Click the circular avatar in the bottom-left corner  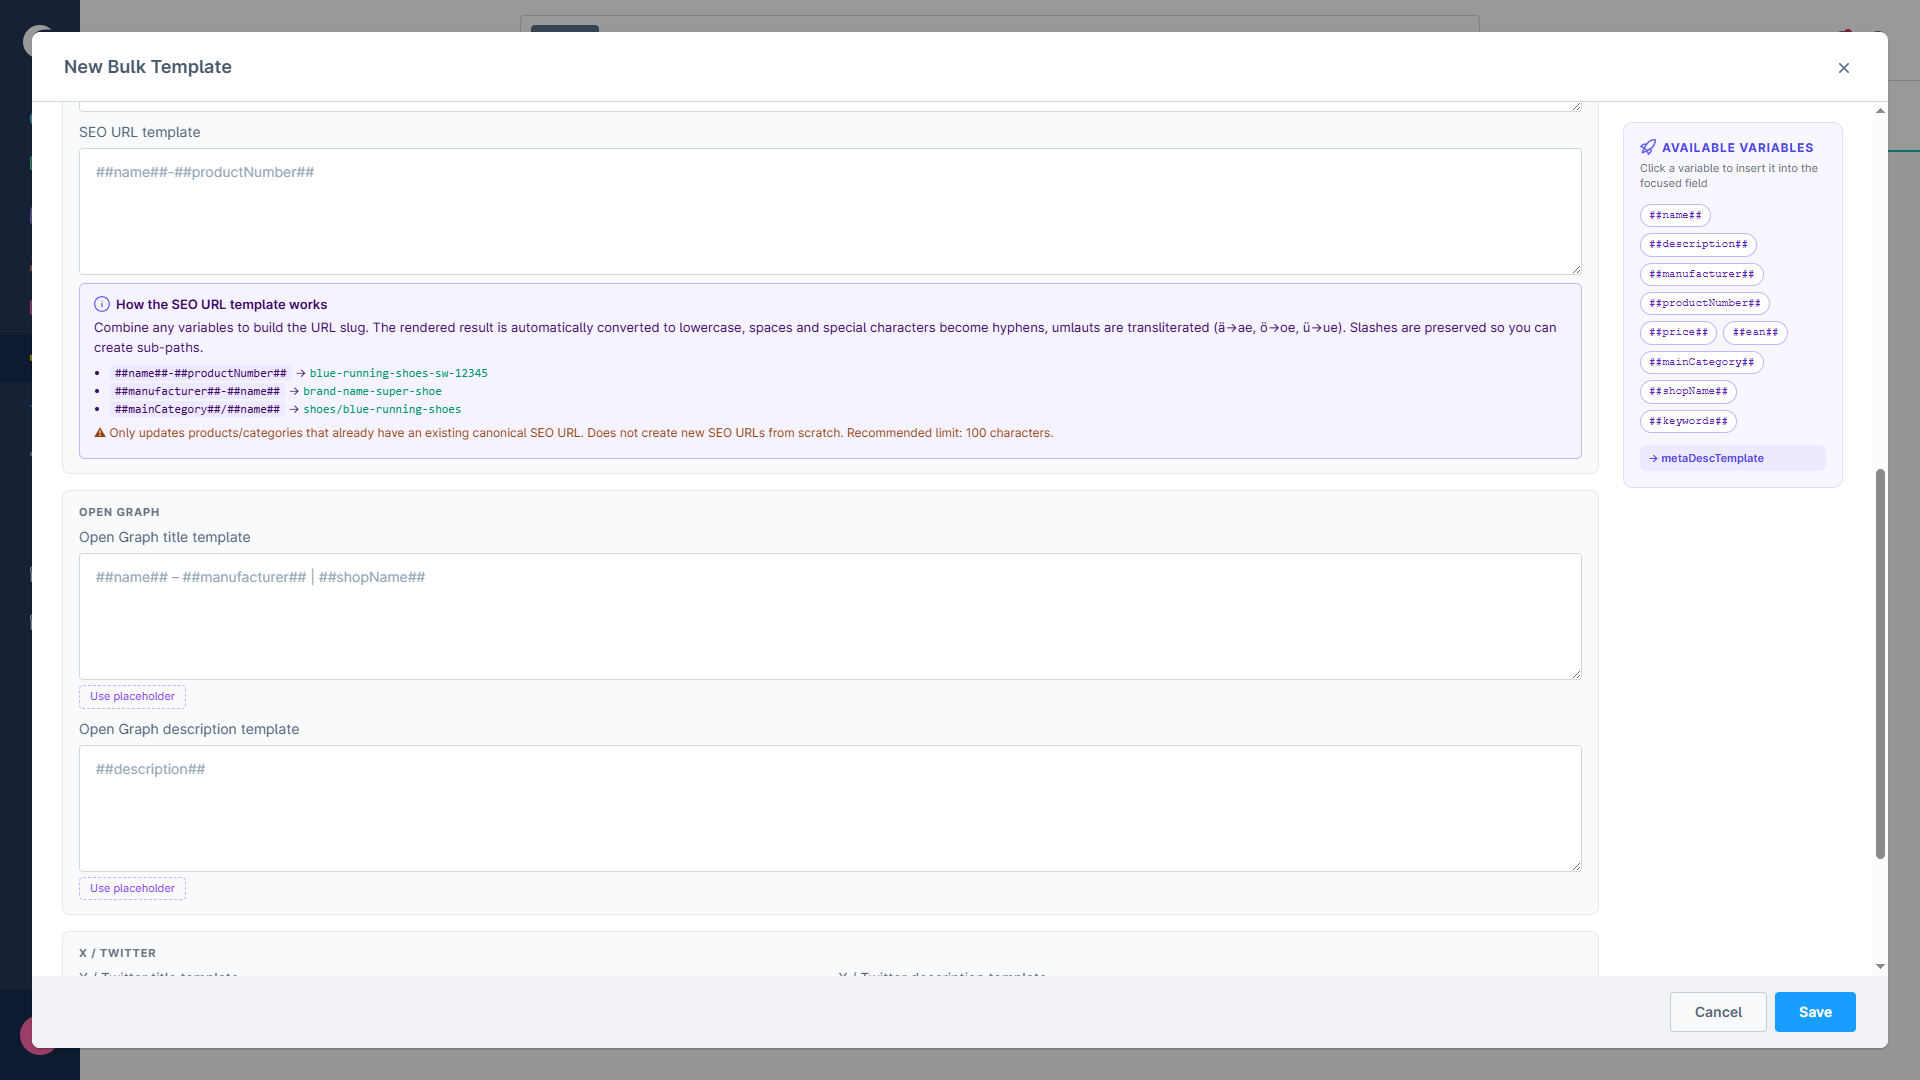[39, 1035]
